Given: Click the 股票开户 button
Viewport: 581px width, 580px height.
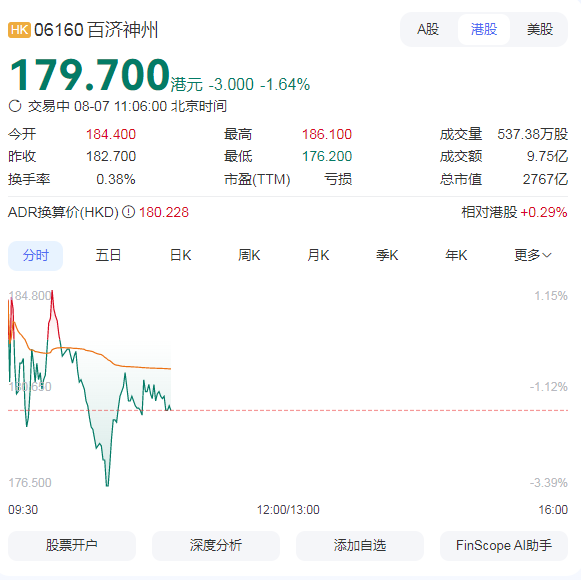Looking at the screenshot, I should tap(72, 546).
